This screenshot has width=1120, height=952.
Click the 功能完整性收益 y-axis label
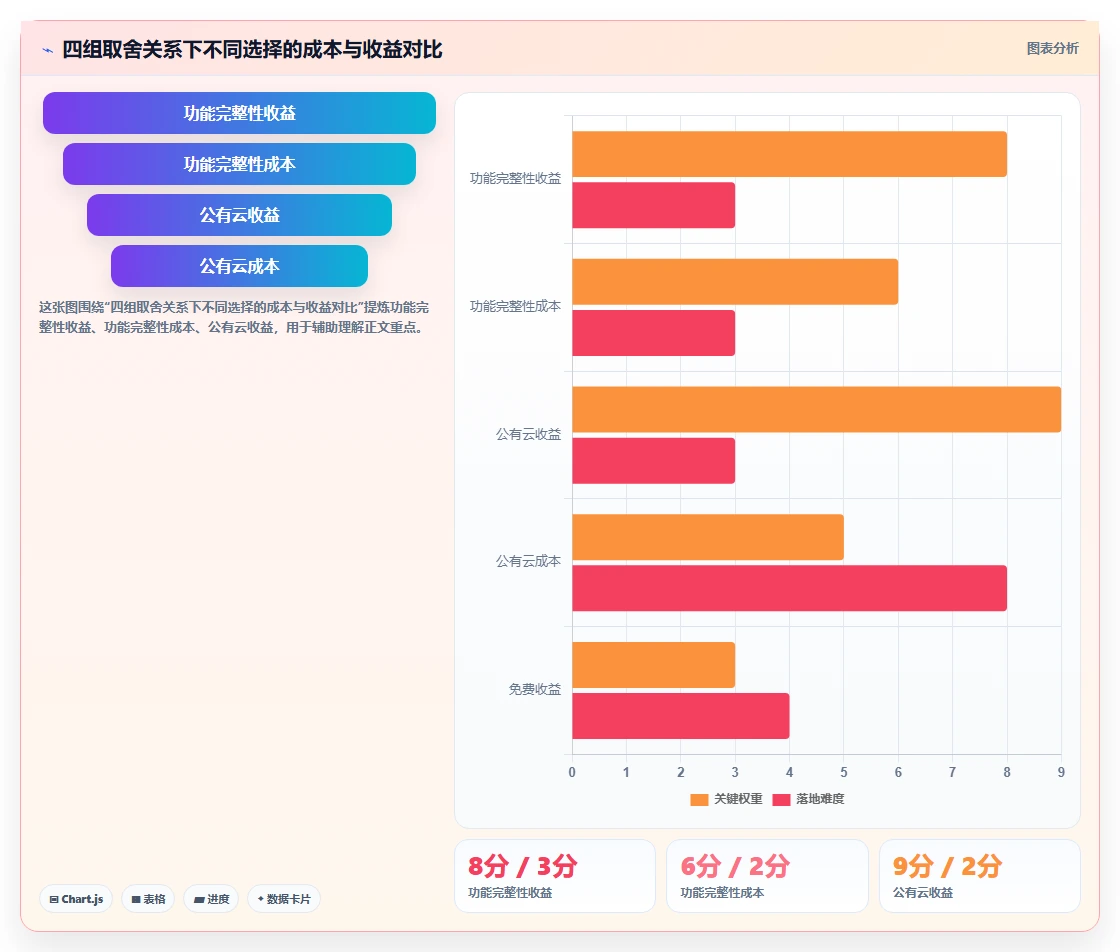point(515,179)
